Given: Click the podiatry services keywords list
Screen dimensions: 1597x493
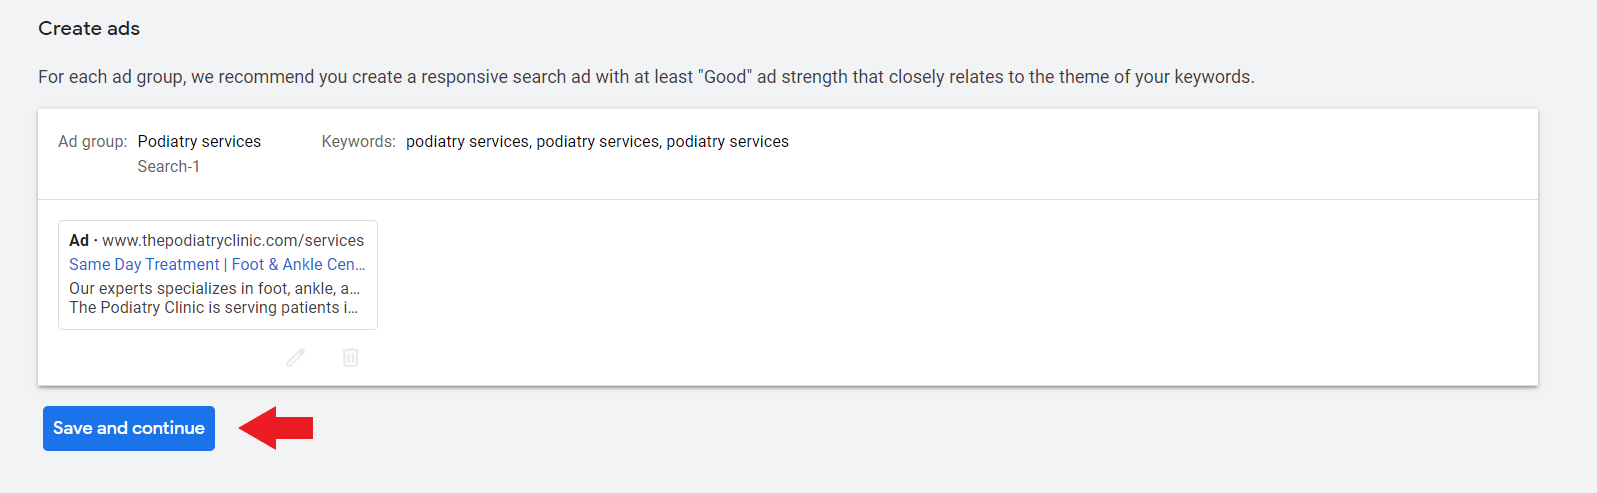Looking at the screenshot, I should point(597,141).
